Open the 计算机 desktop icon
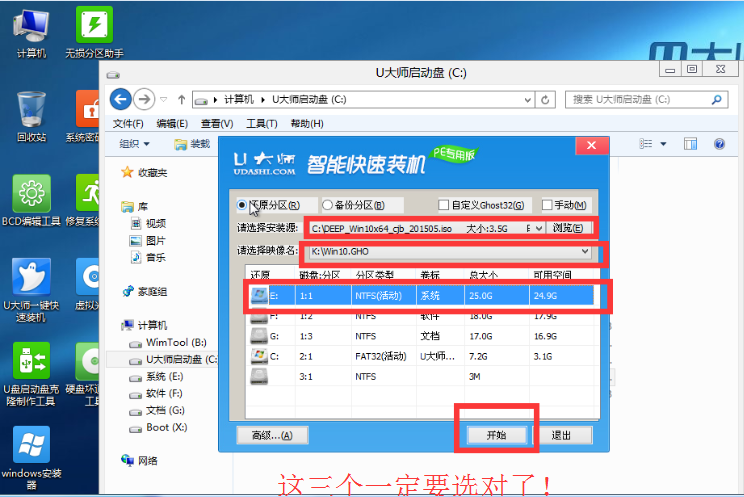Image resolution: width=744 pixels, height=497 pixels. click(31, 30)
